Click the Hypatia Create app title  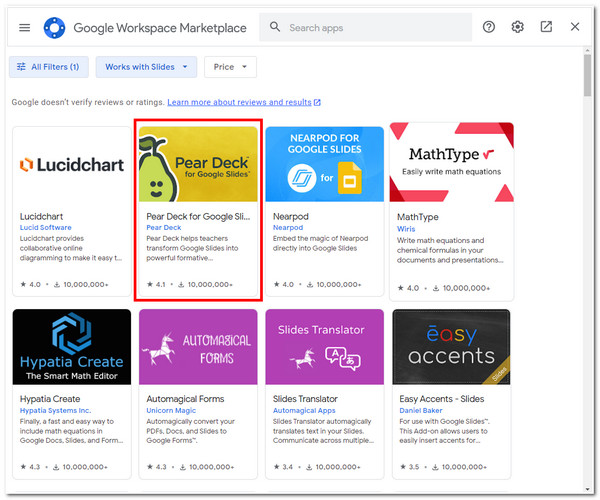50,399
